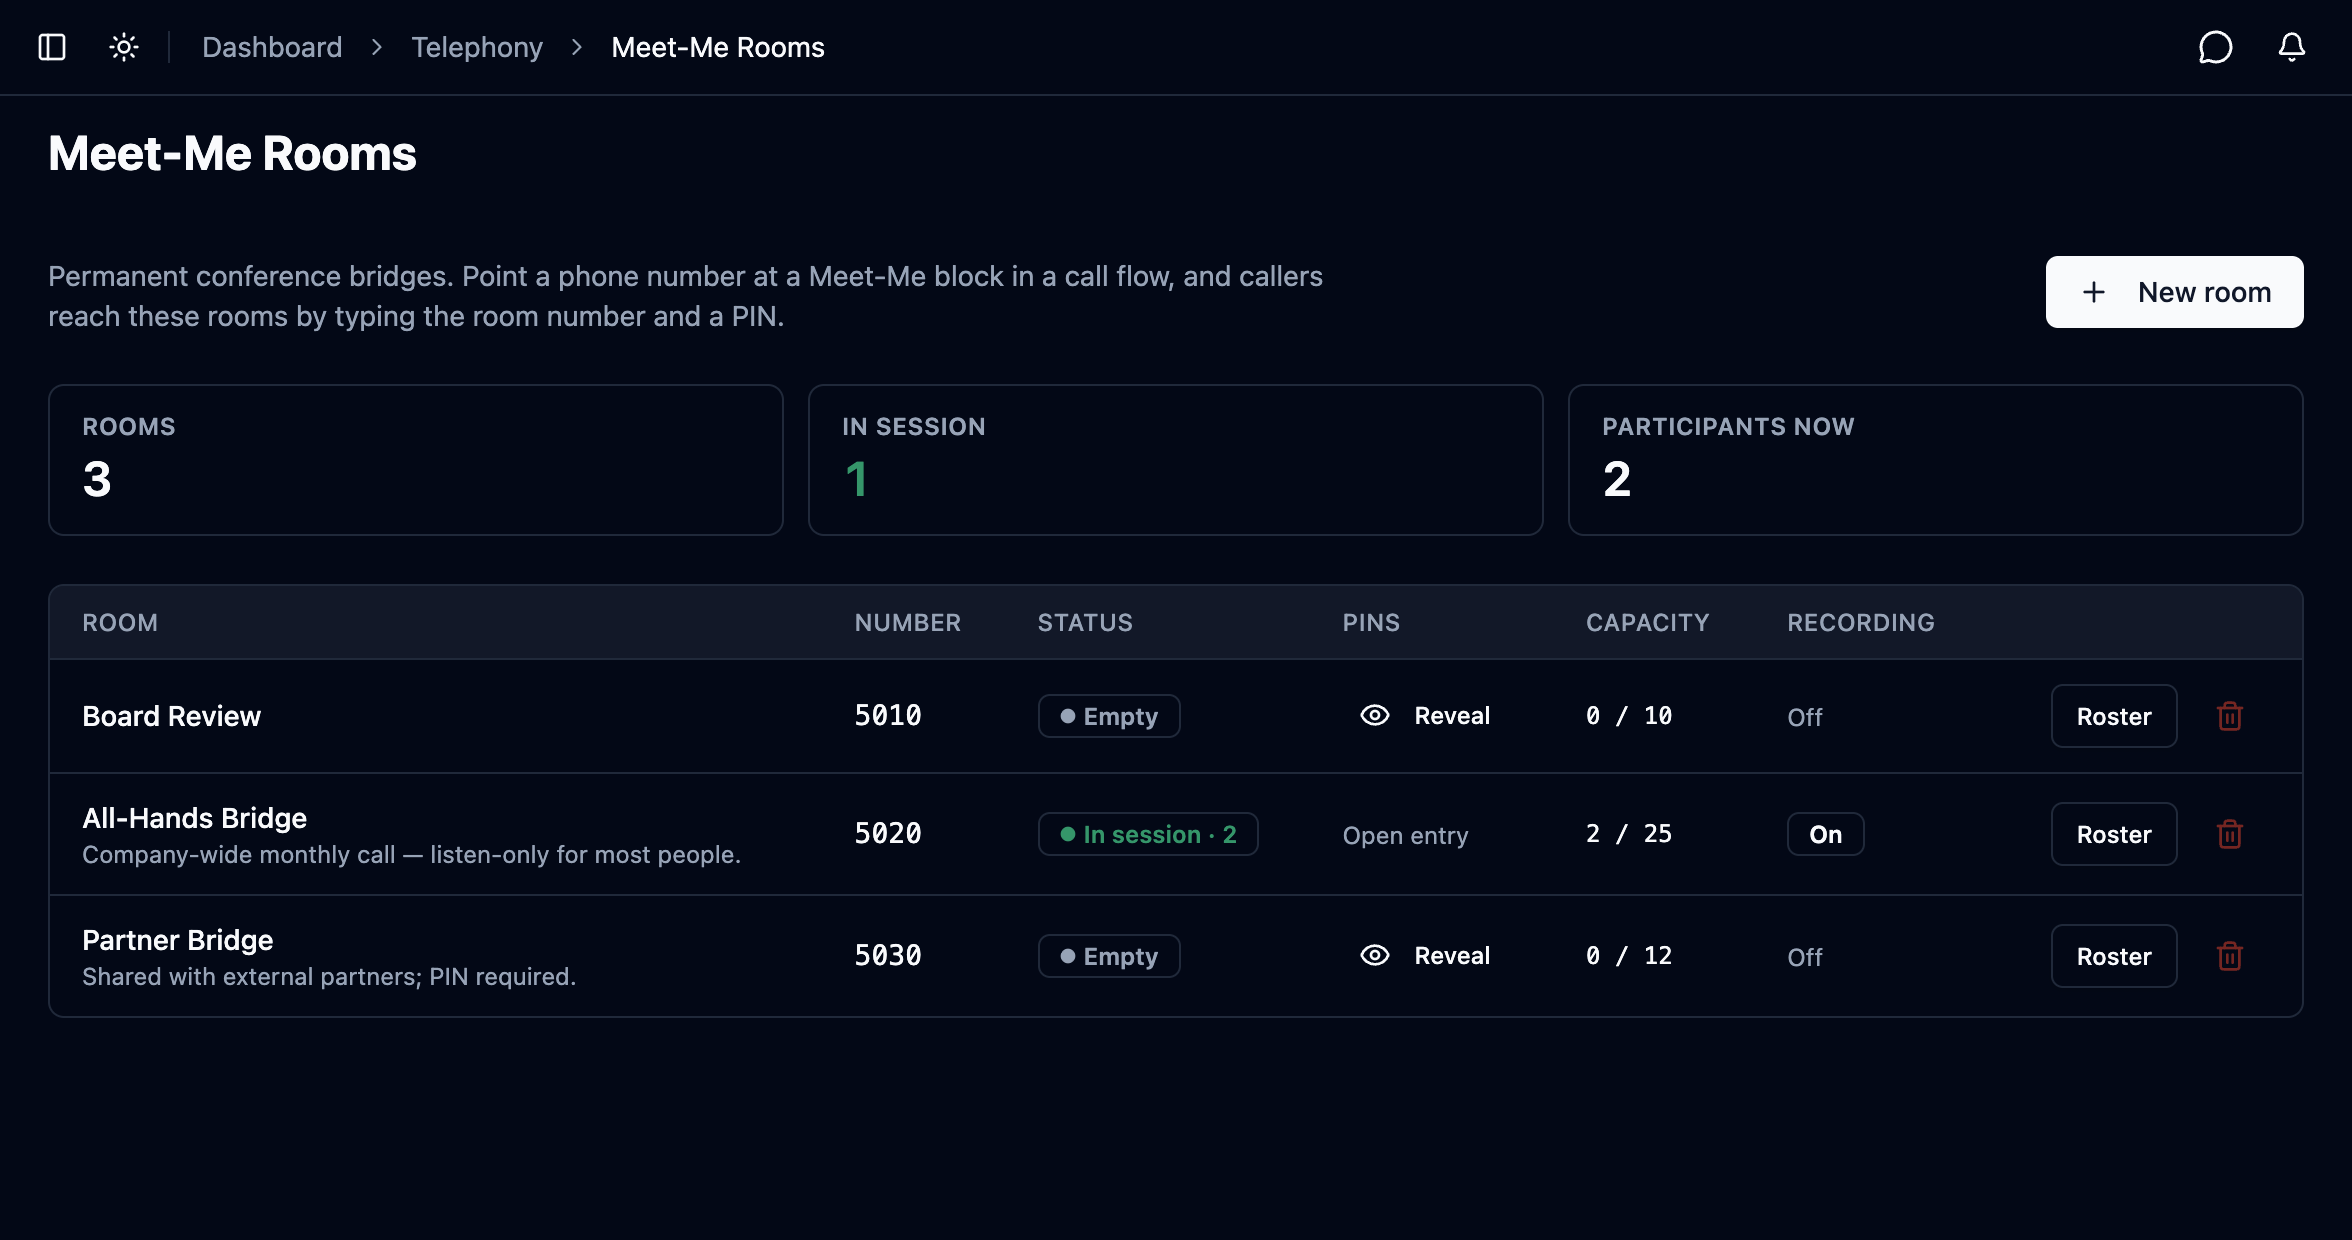Screen dimensions: 2352x1240
Task: Toggle the sidebar panel icon
Action: click(x=52, y=47)
